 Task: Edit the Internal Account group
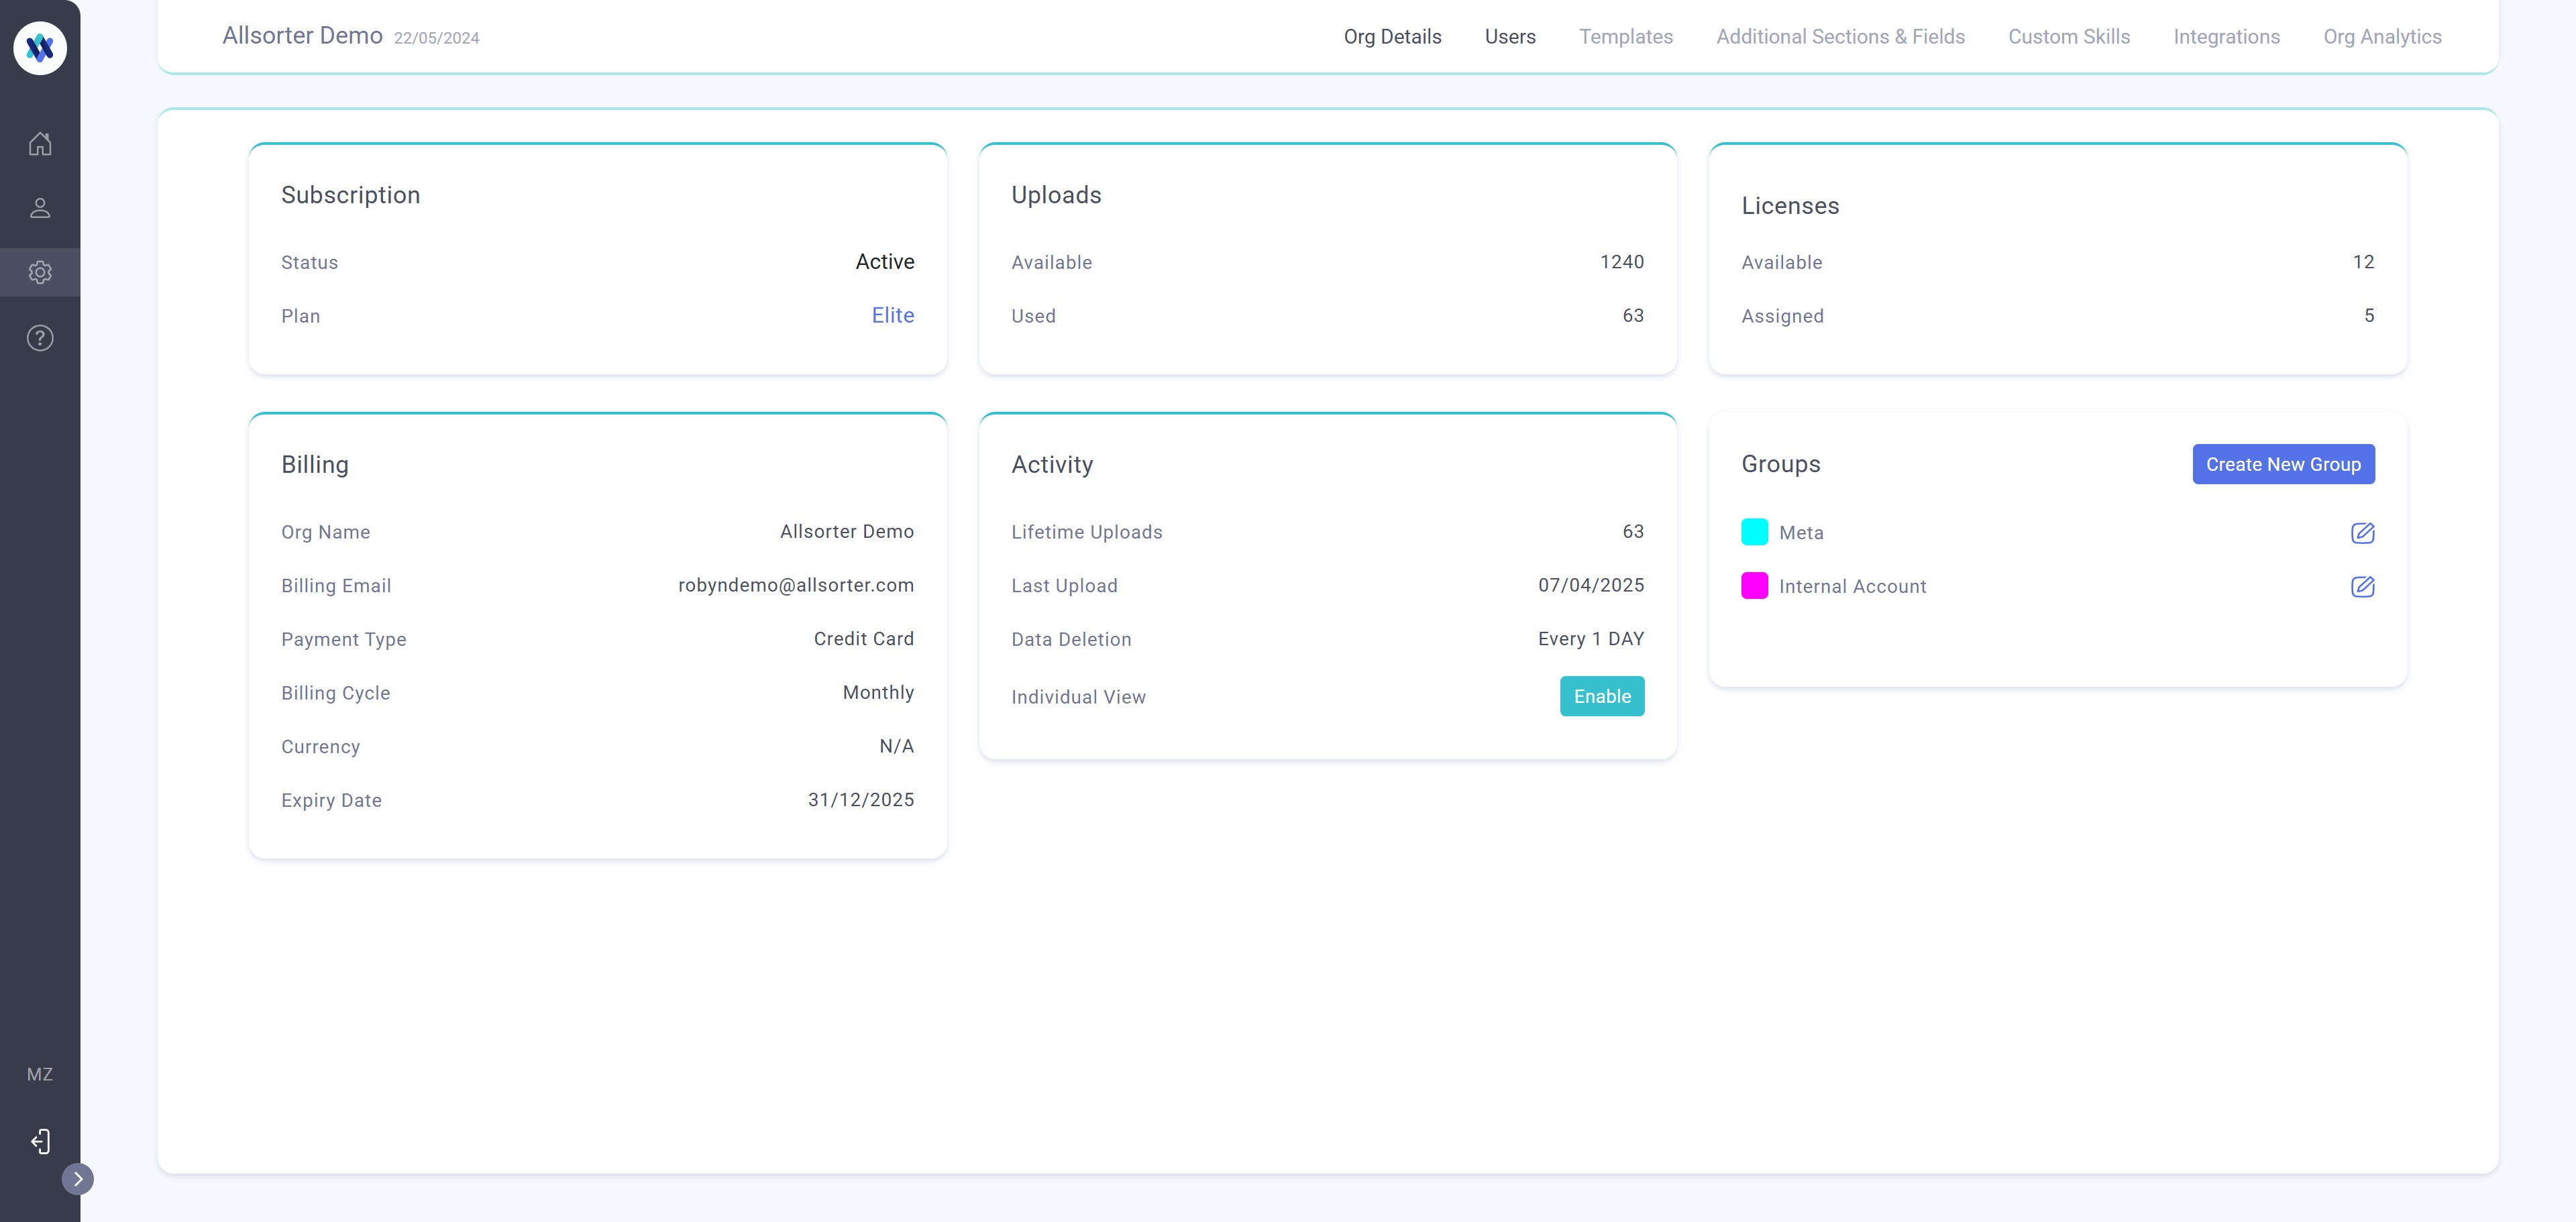[x=2362, y=586]
